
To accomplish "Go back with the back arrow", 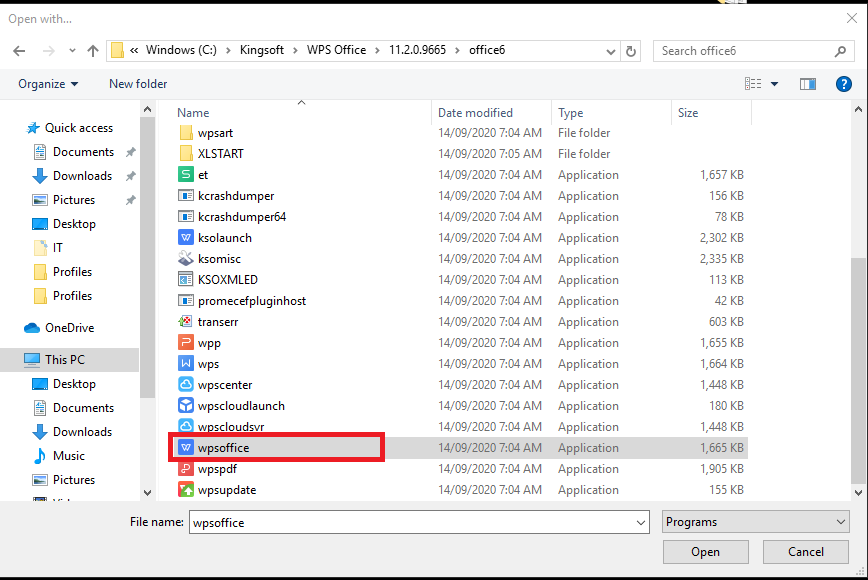I will coord(19,51).
